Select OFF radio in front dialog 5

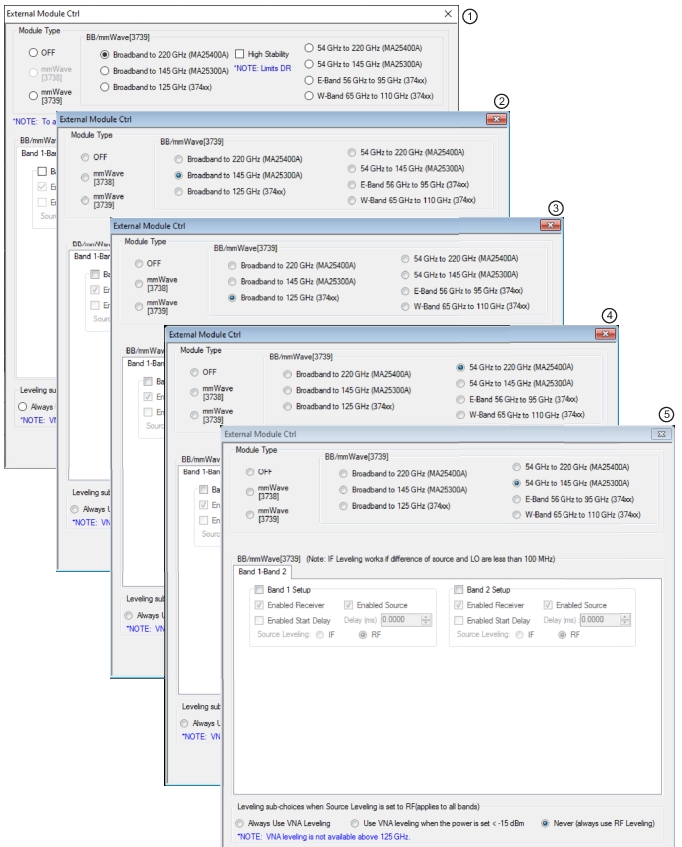249,472
